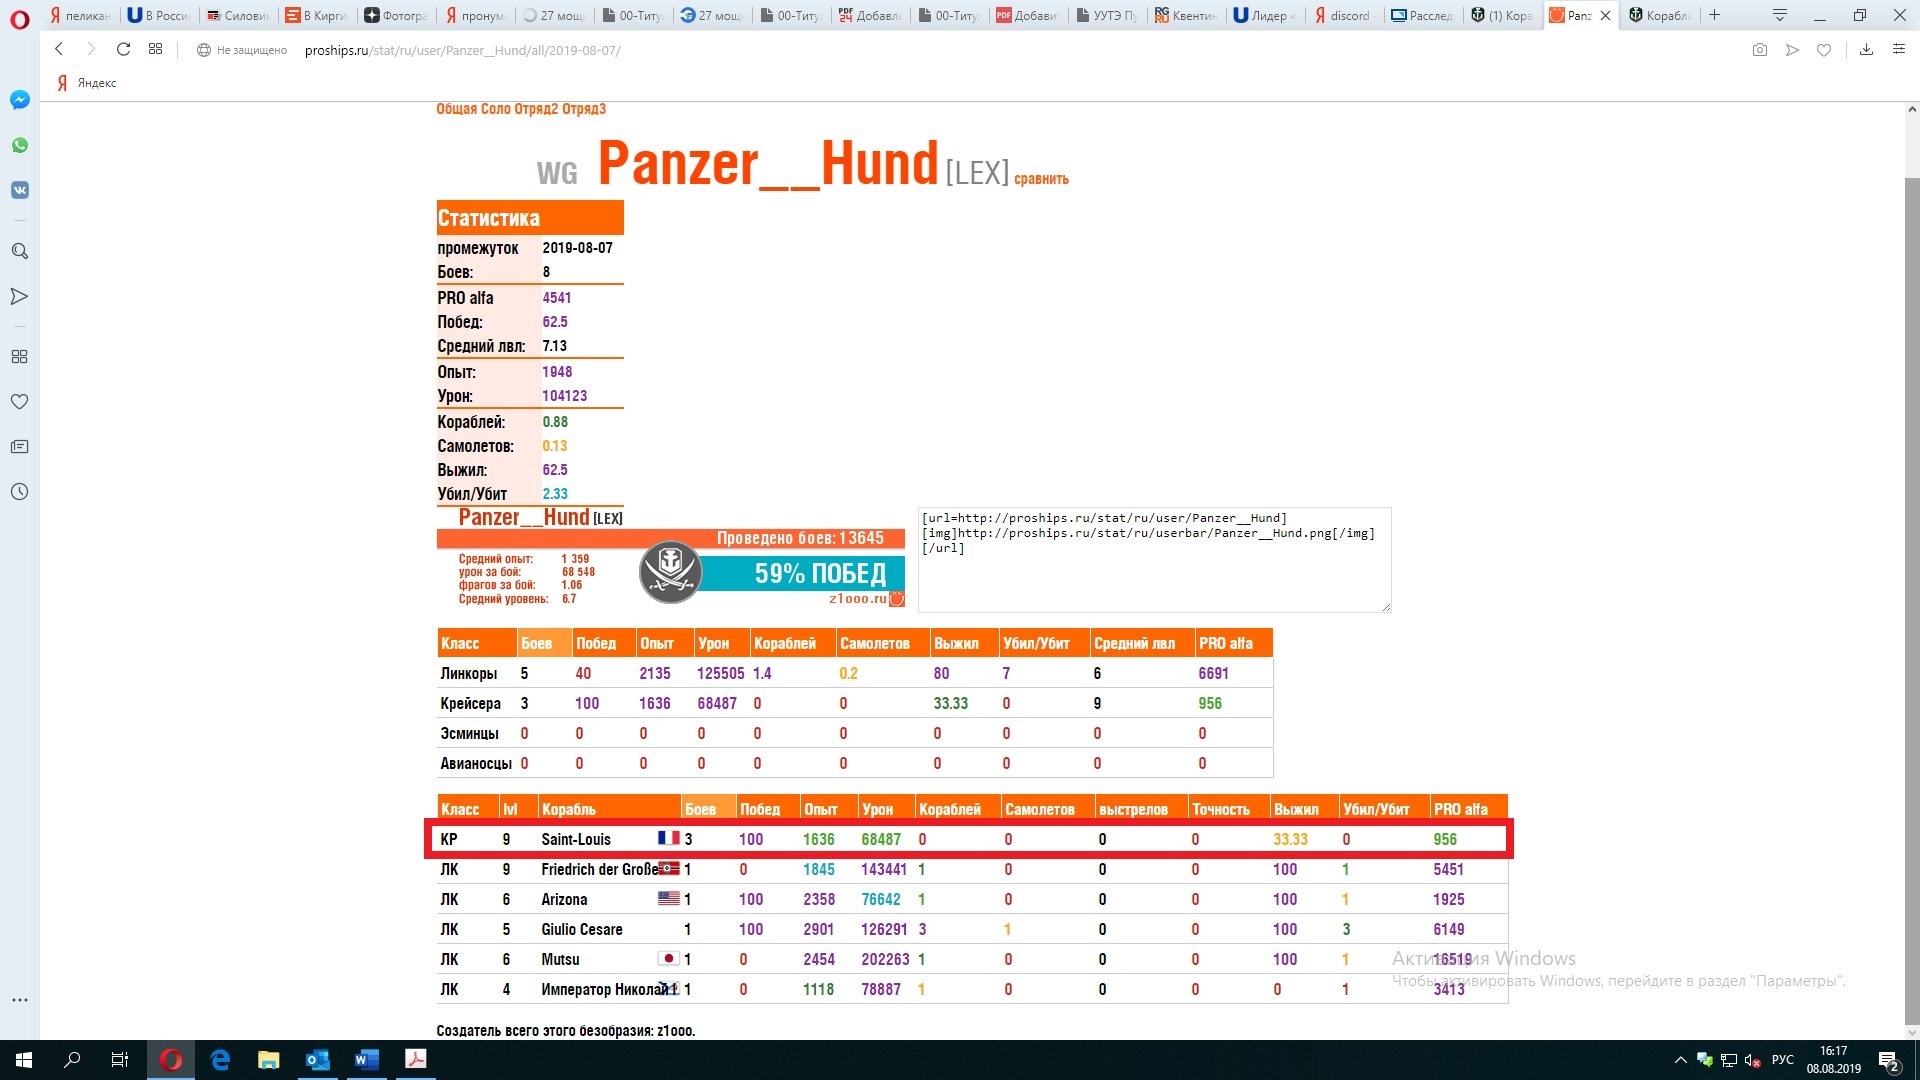Click the 'сравнить' compare link

point(1041,179)
